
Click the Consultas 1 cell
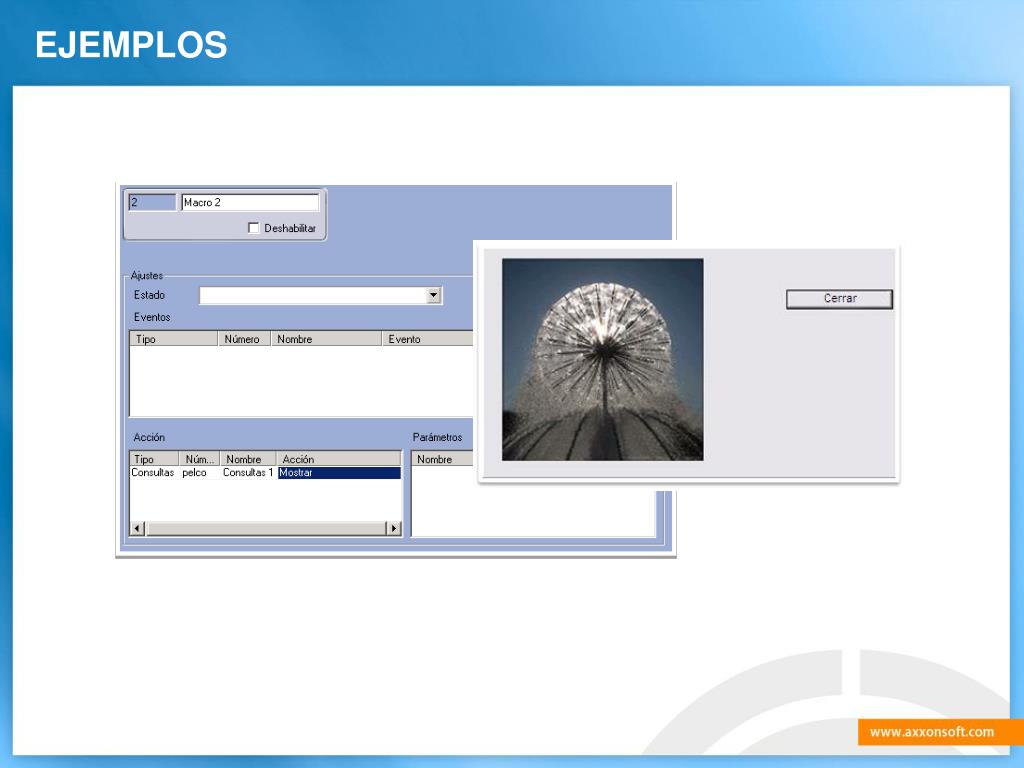[248, 473]
